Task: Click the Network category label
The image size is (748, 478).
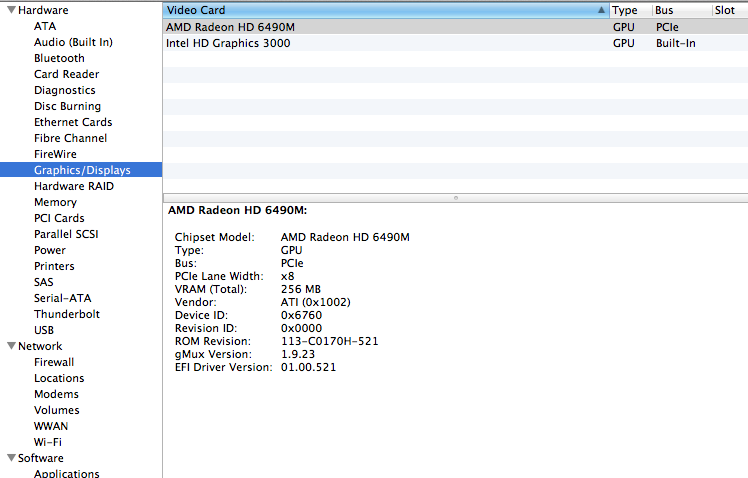Action: pyautogui.click(x=40, y=346)
